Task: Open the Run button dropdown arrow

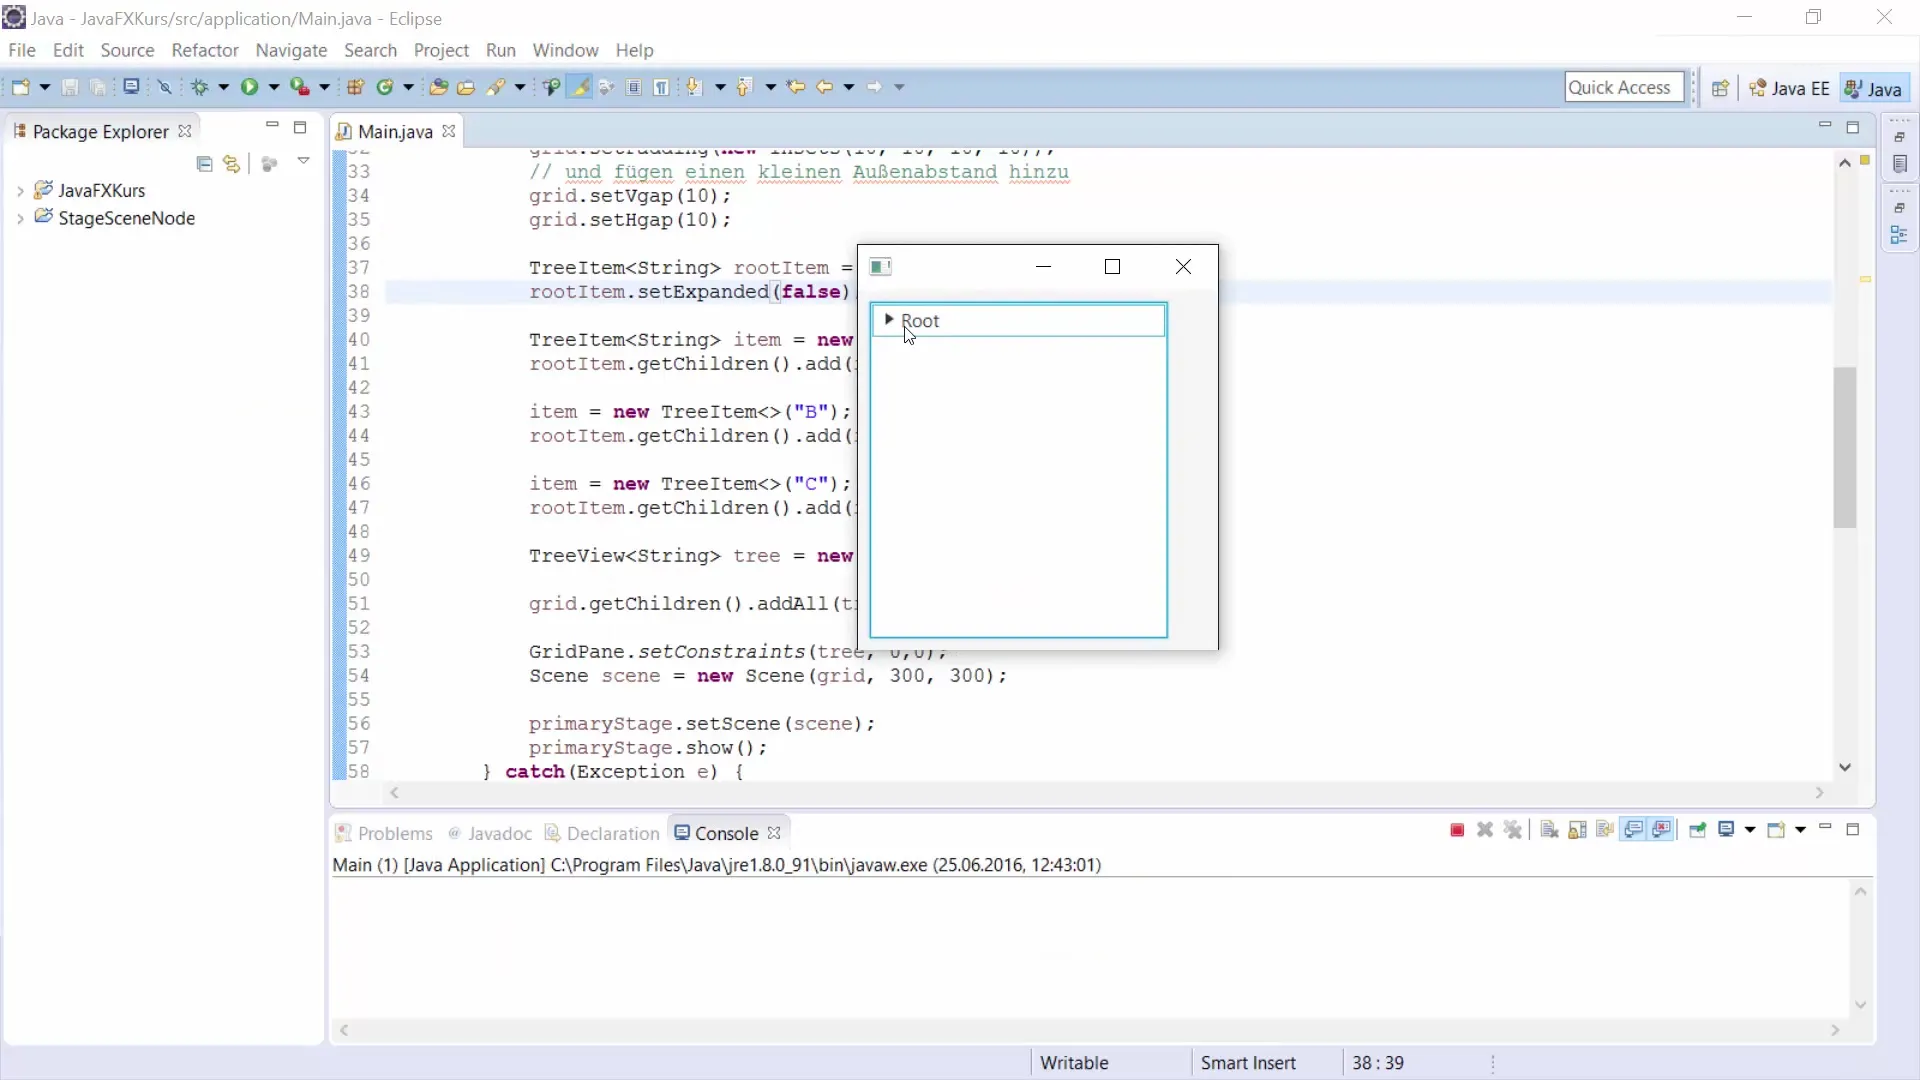Action: point(273,88)
